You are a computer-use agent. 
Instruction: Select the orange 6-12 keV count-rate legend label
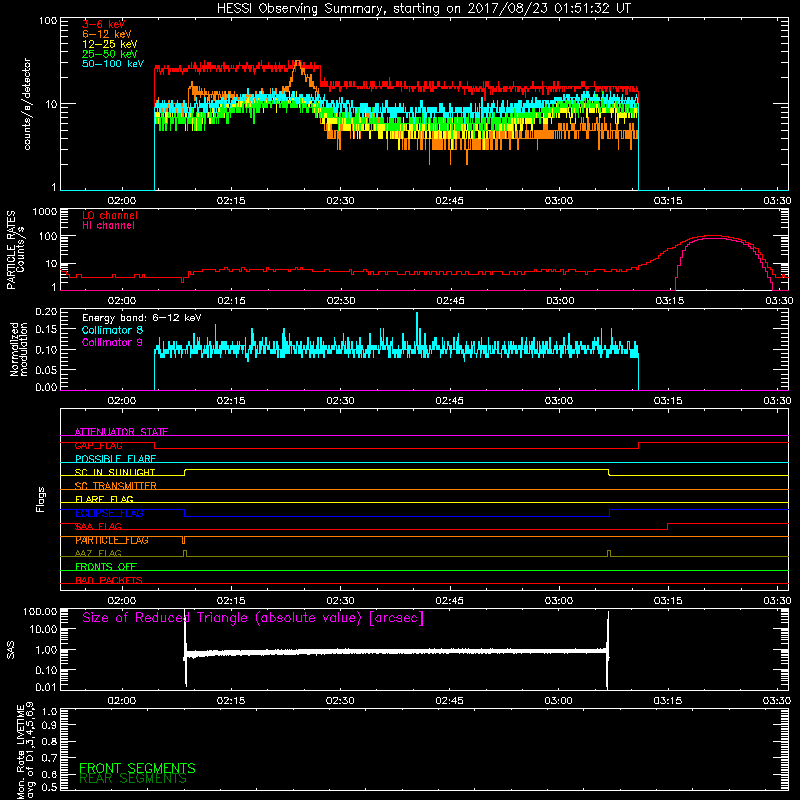(x=107, y=34)
